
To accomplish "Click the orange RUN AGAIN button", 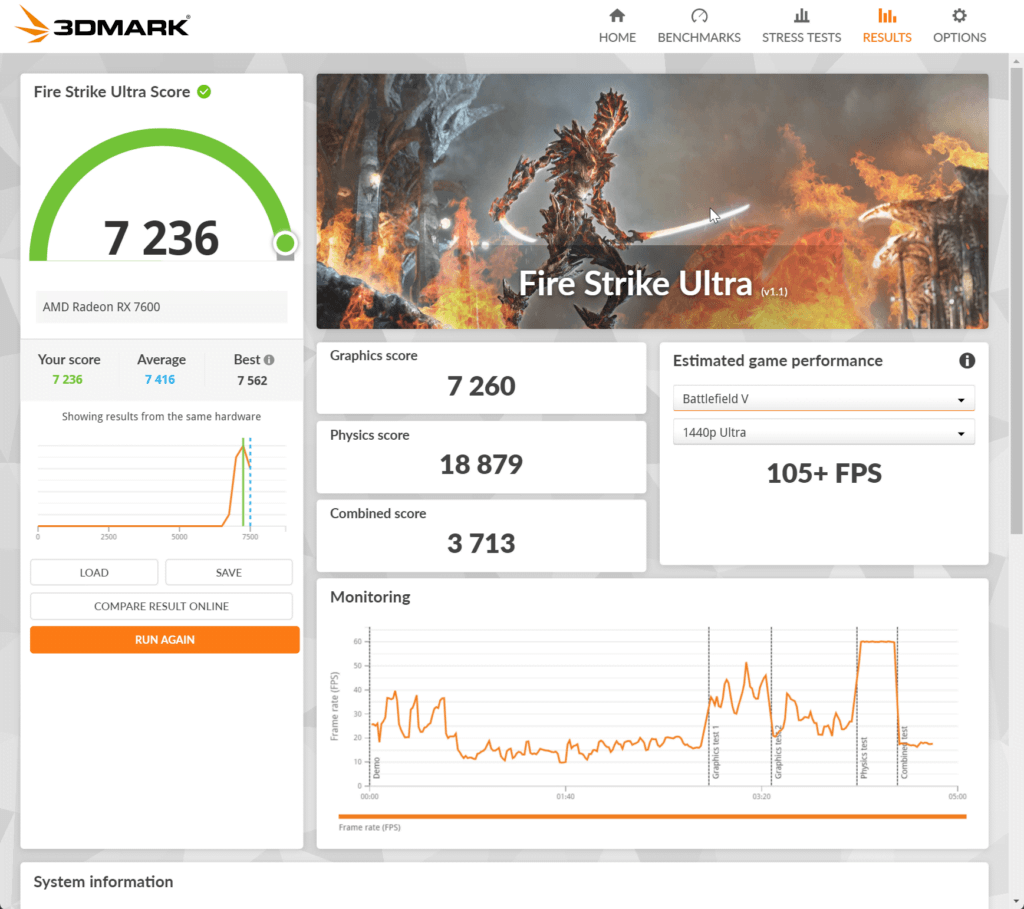I will (x=165, y=640).
